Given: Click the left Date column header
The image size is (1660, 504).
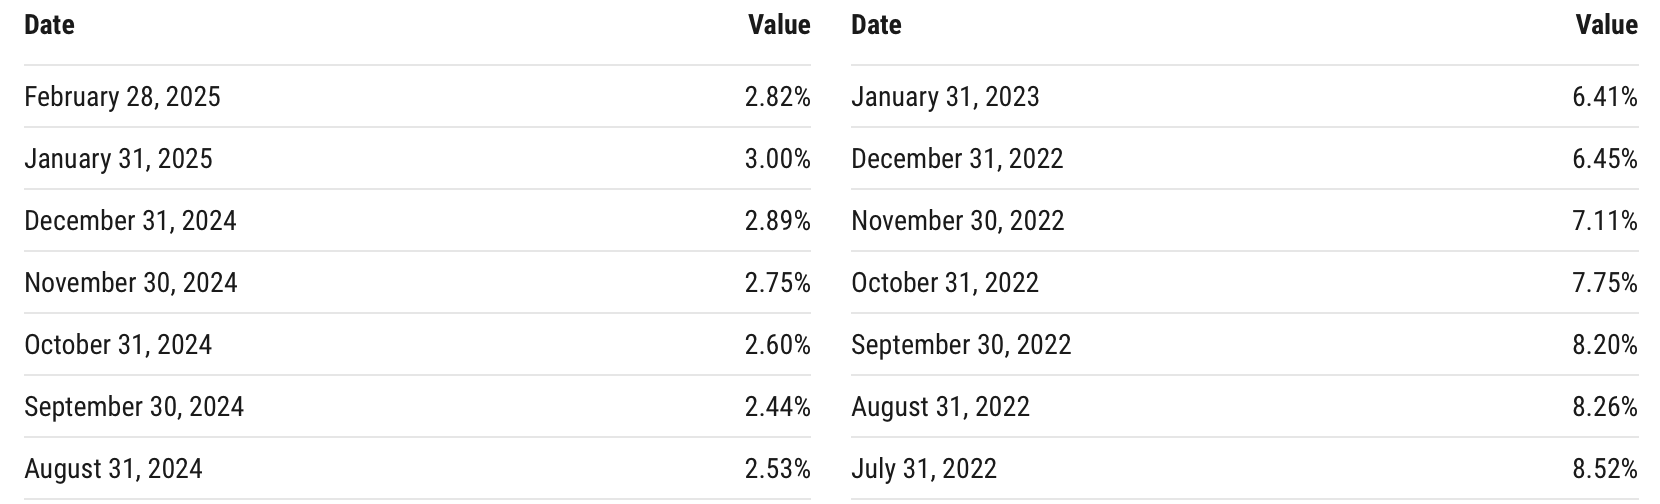Looking at the screenshot, I should (x=49, y=24).
